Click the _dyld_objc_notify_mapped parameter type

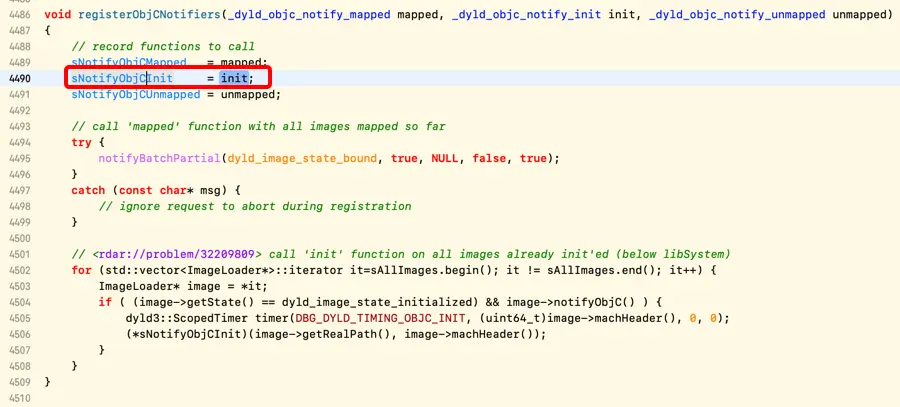click(x=309, y=14)
